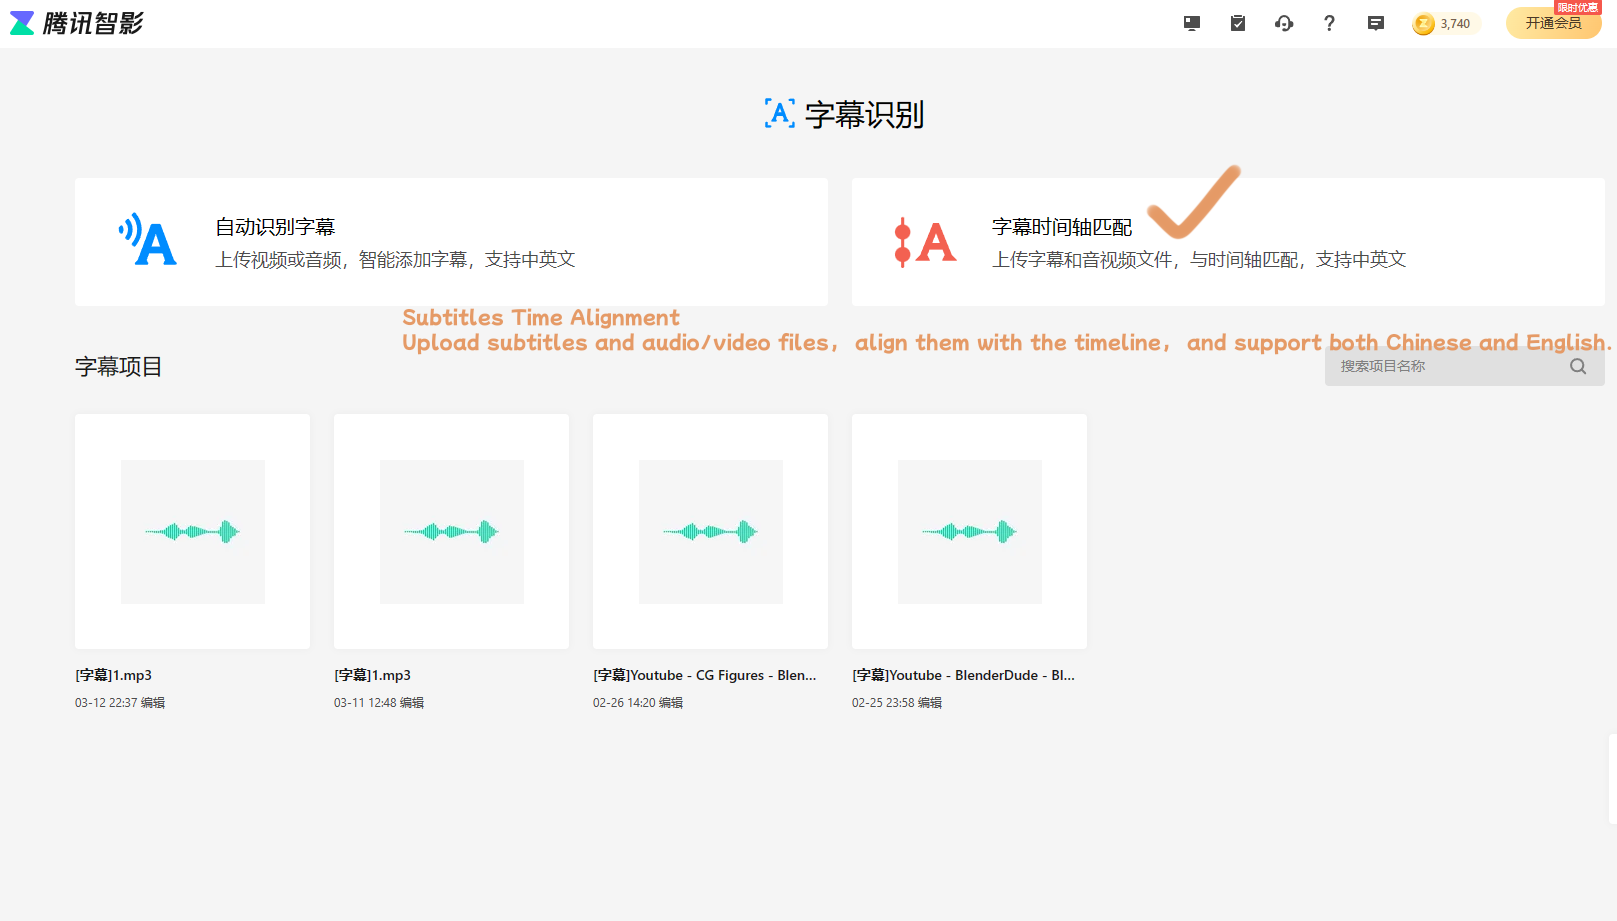The height and width of the screenshot is (921, 1617).
Task: Click the 字幕项目 section heading
Action: (119, 367)
